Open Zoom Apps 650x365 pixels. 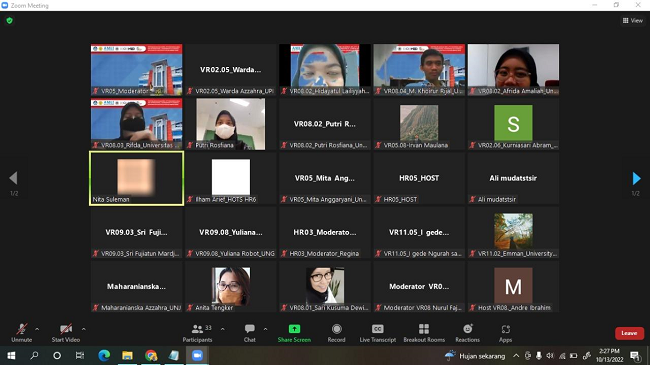coord(505,333)
